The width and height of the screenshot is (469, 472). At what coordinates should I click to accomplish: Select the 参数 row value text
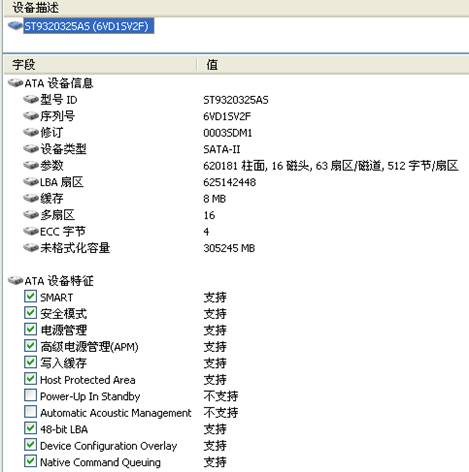tap(331, 166)
